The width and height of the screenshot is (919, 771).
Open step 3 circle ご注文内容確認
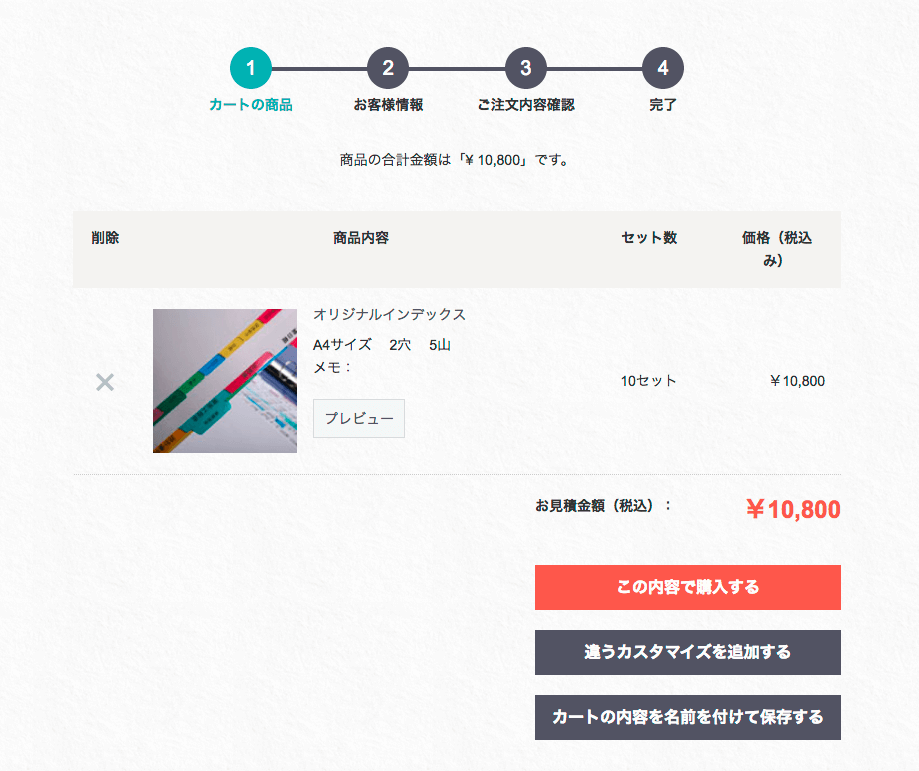click(x=525, y=70)
